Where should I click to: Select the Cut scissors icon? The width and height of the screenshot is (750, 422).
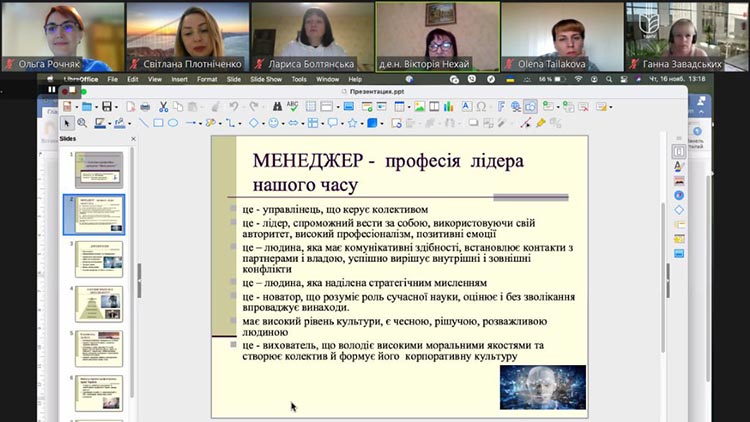tap(164, 106)
